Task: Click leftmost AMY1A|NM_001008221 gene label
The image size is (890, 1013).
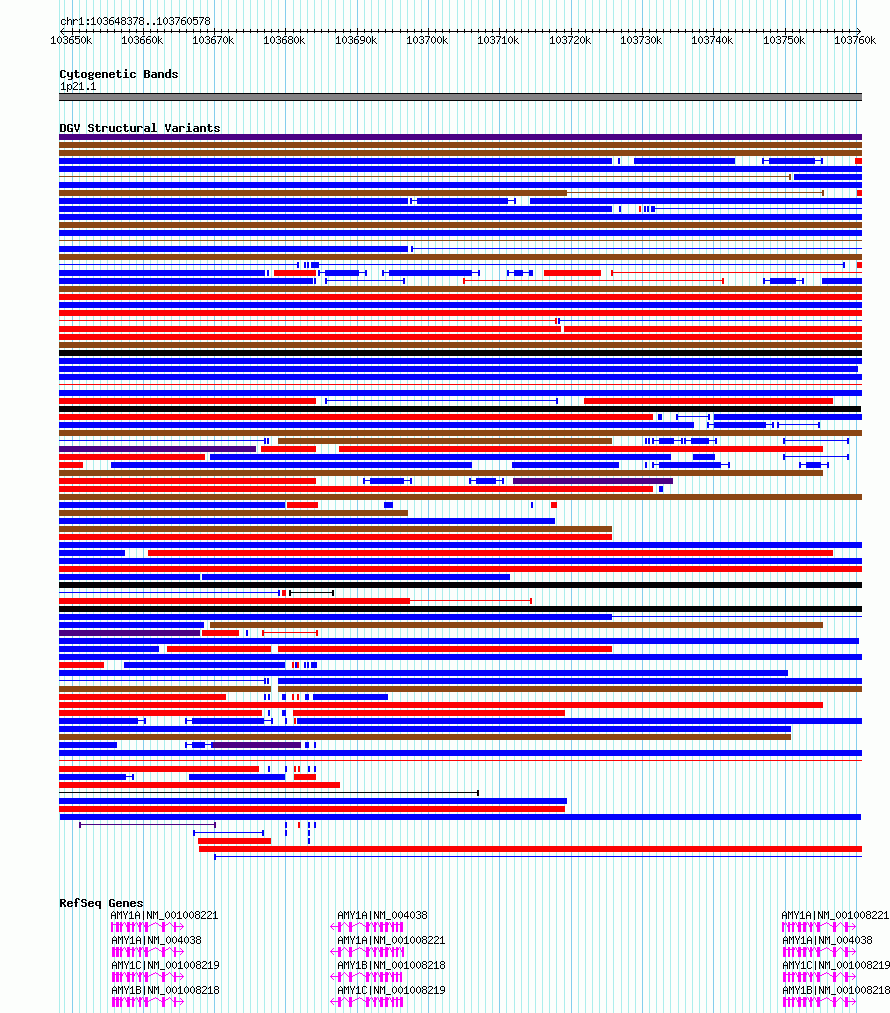Action: 164,915
